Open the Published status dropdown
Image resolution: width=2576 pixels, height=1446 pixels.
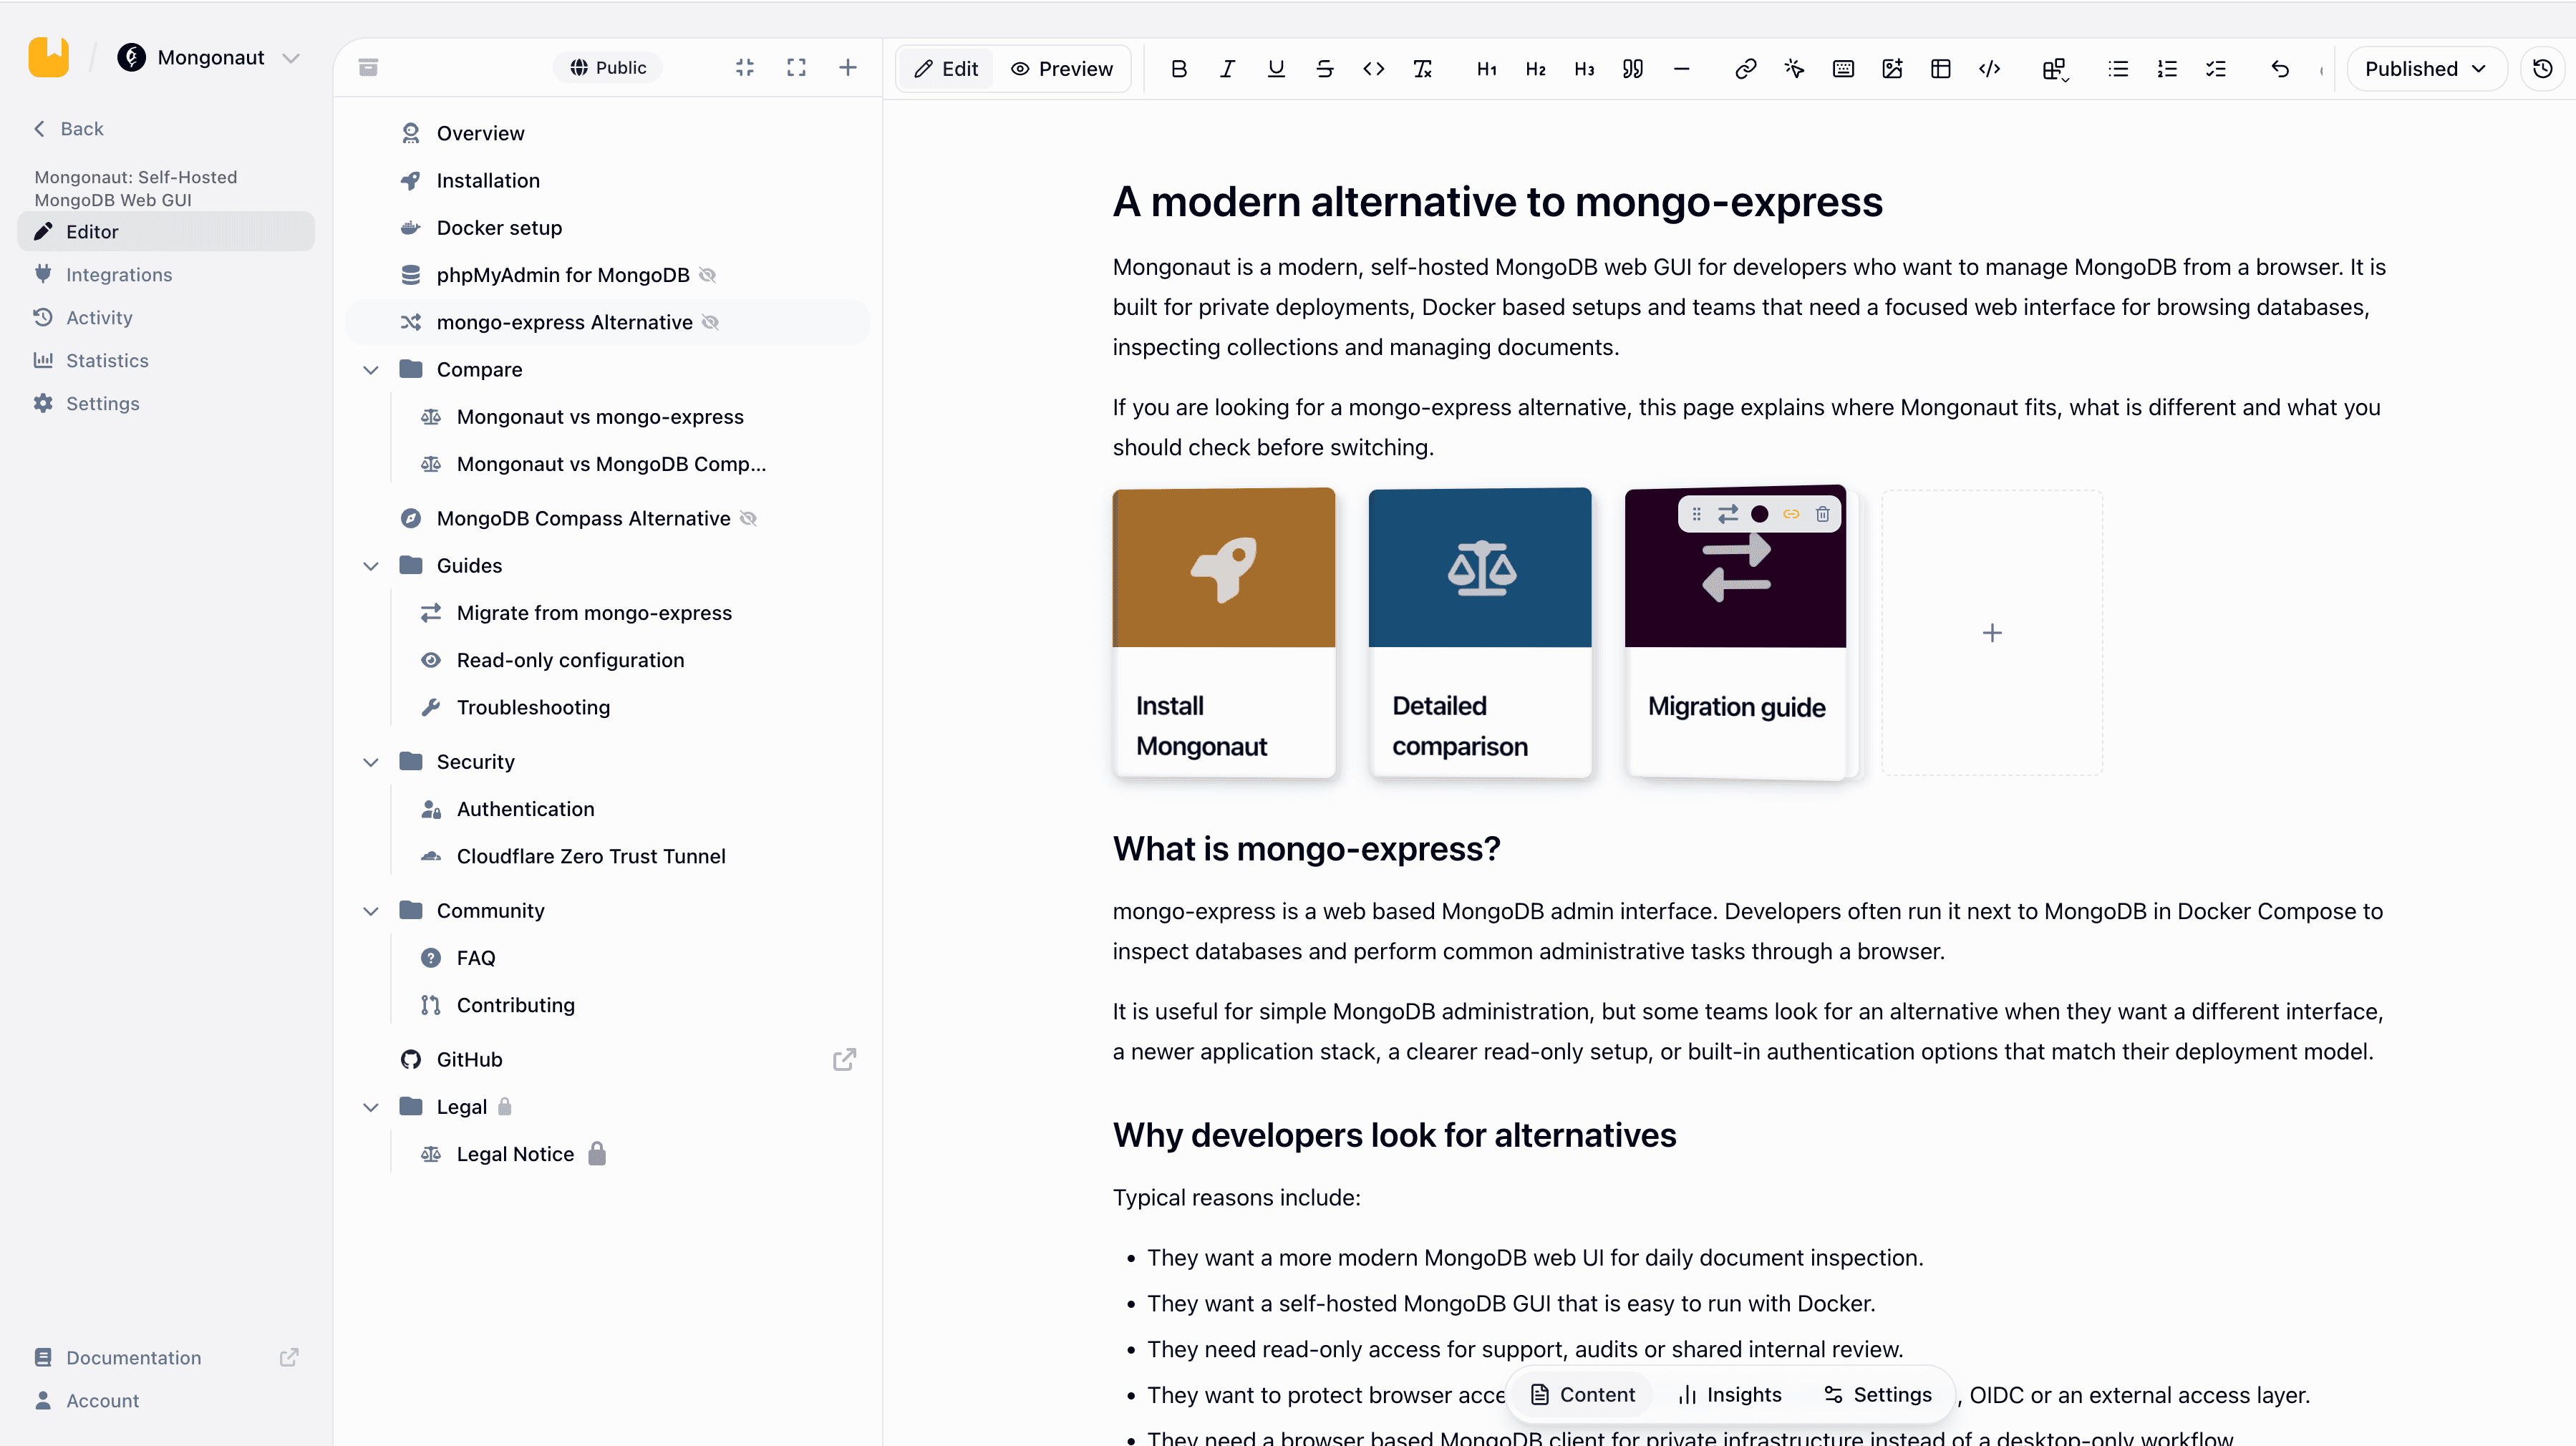coord(2426,68)
